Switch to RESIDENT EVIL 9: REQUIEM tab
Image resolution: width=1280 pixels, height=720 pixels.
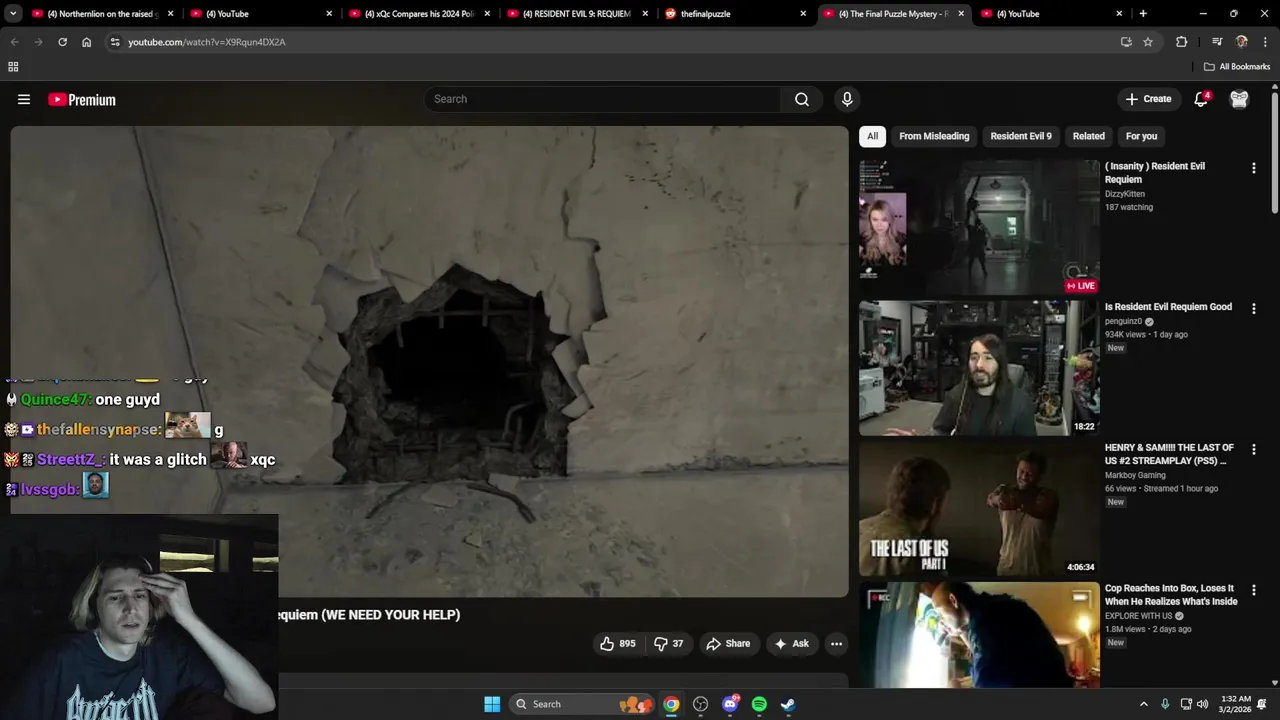click(x=577, y=14)
